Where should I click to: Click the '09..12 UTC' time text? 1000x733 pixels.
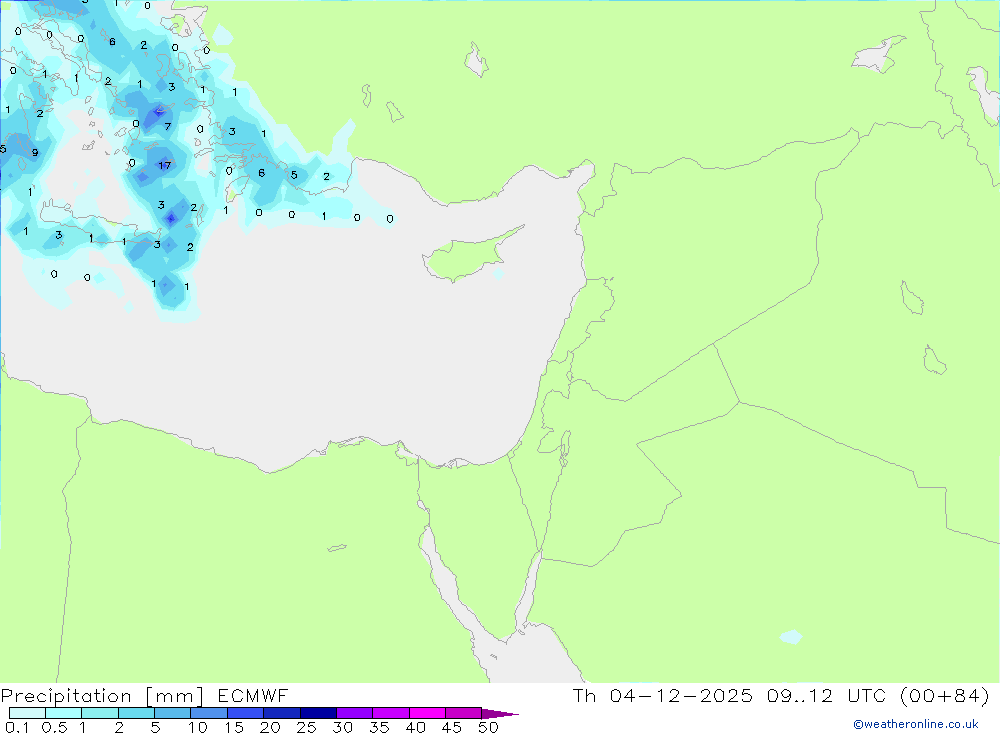(829, 695)
